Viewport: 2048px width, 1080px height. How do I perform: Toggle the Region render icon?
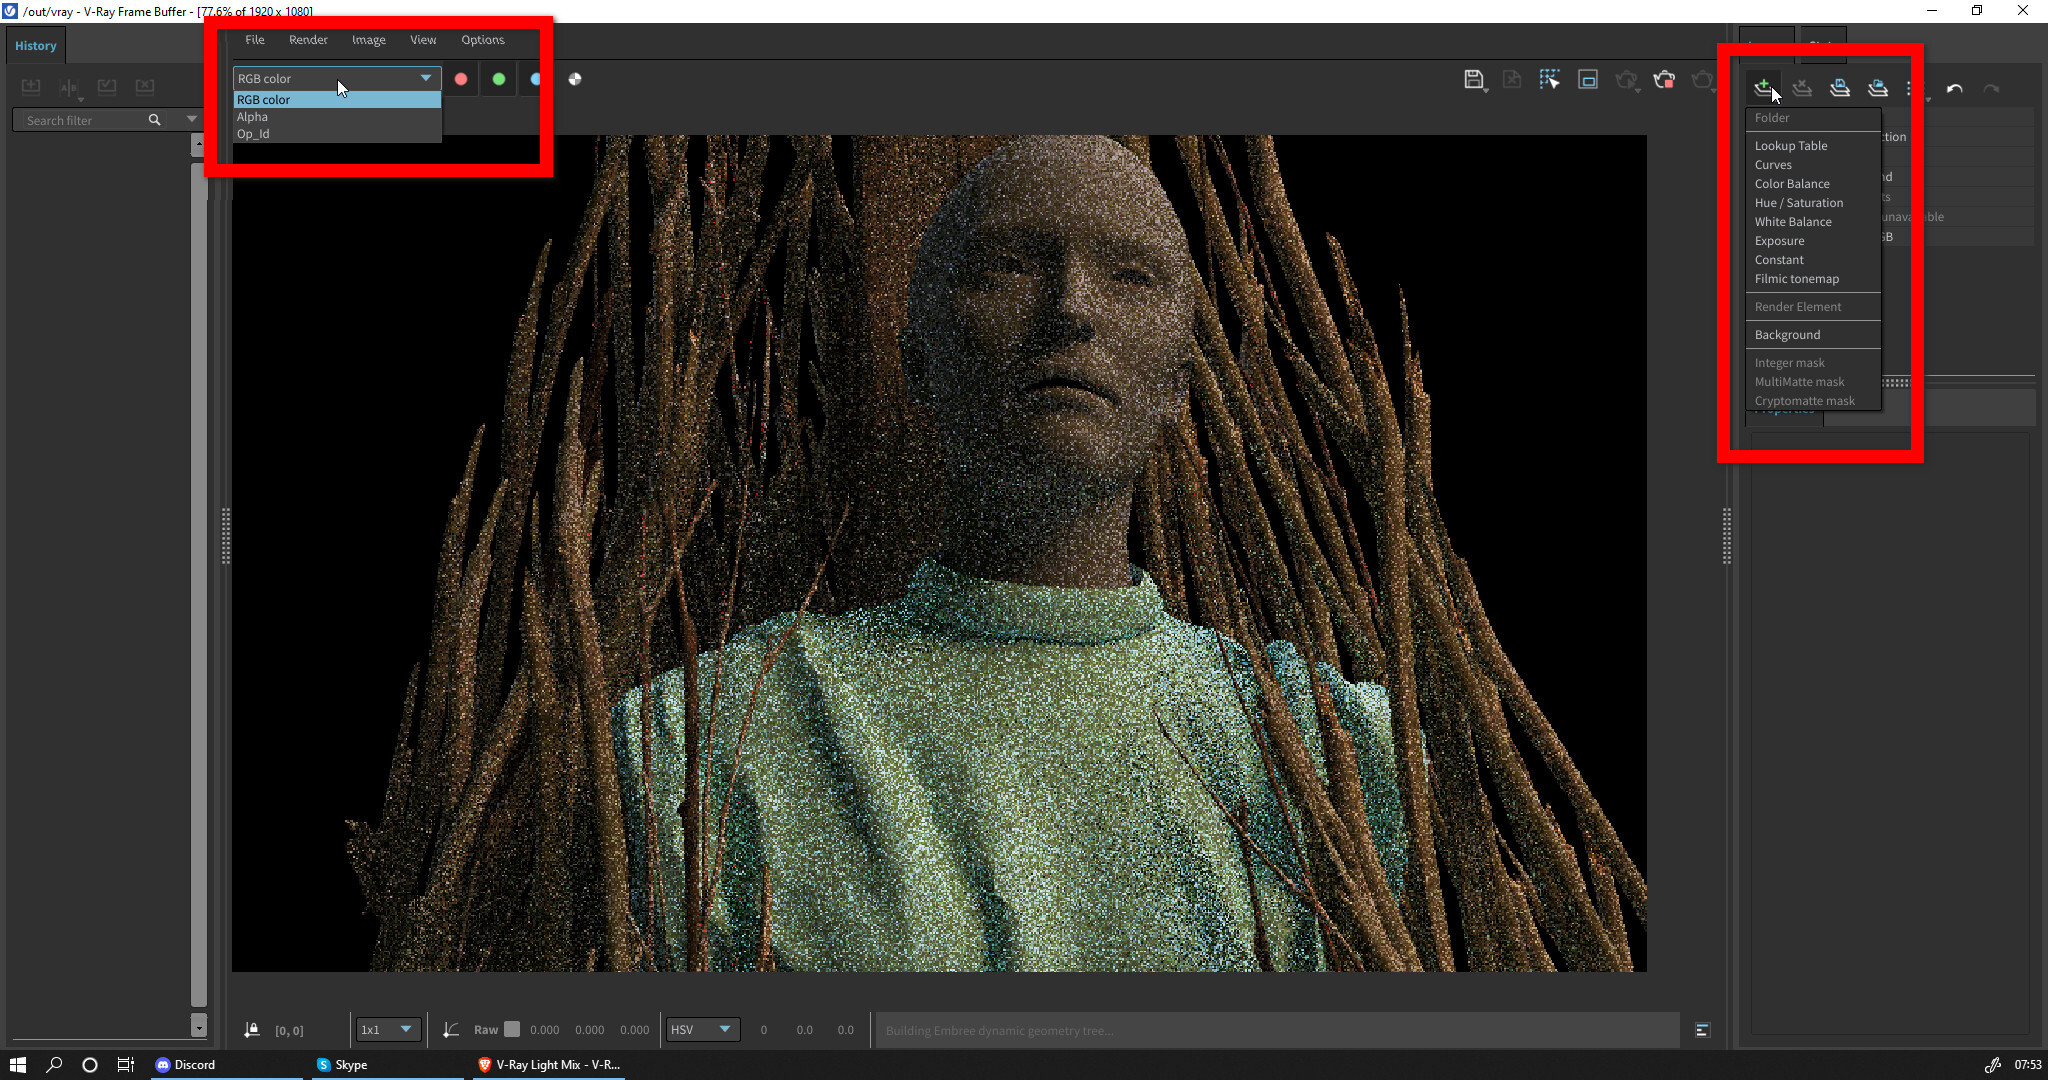[x=1588, y=79]
